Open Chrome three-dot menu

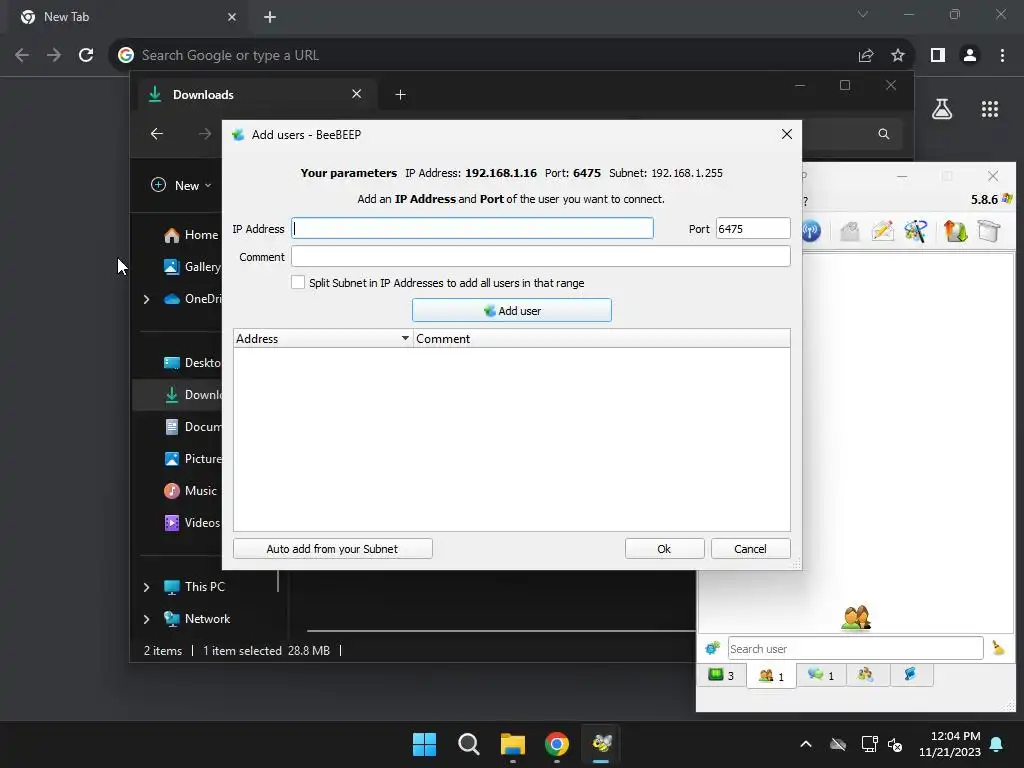(x=1002, y=56)
